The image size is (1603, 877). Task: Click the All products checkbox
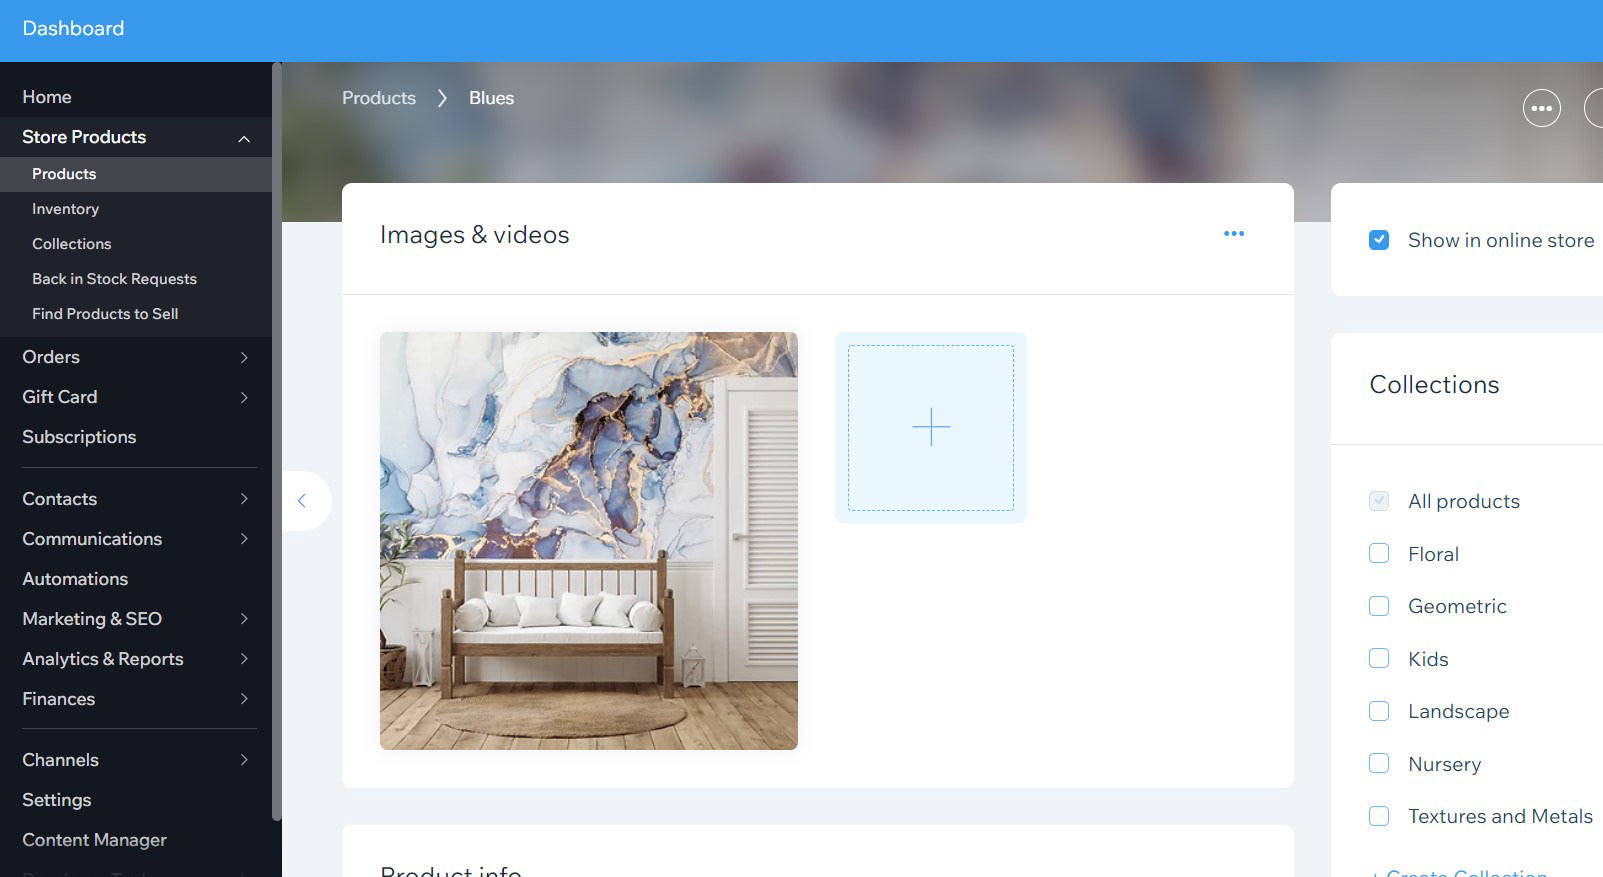point(1379,501)
